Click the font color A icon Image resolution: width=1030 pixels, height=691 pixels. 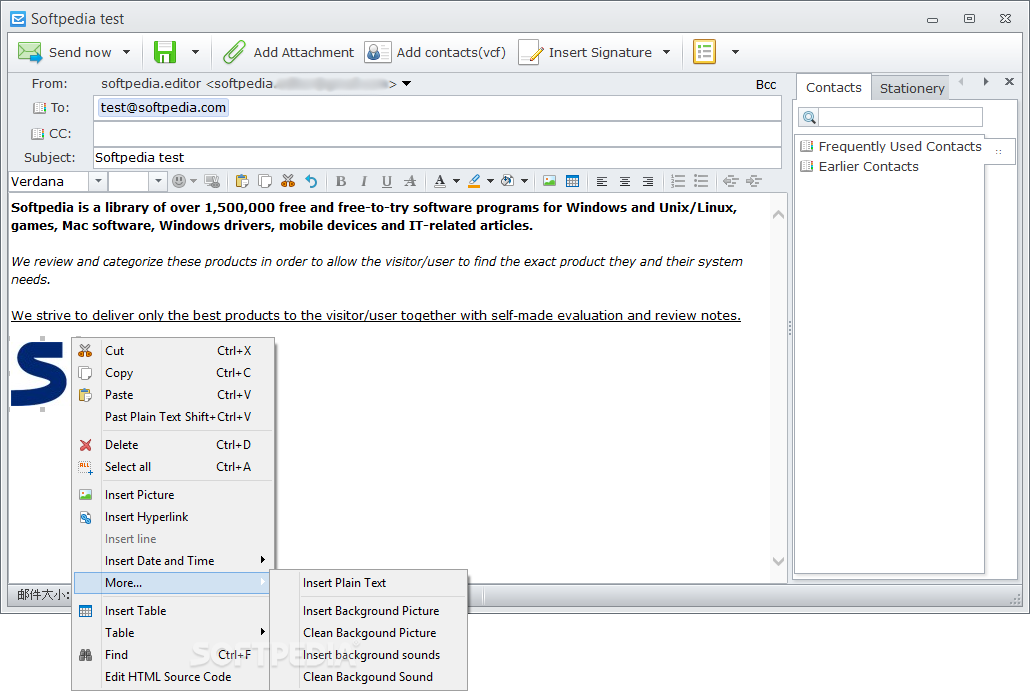439,181
